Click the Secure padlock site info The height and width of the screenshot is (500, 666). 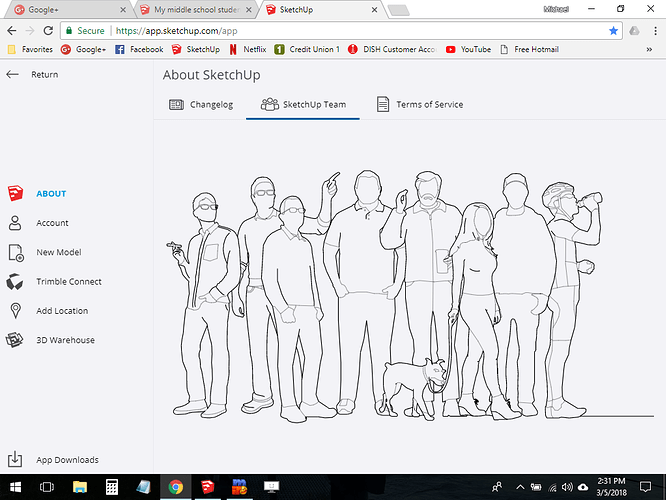85,31
